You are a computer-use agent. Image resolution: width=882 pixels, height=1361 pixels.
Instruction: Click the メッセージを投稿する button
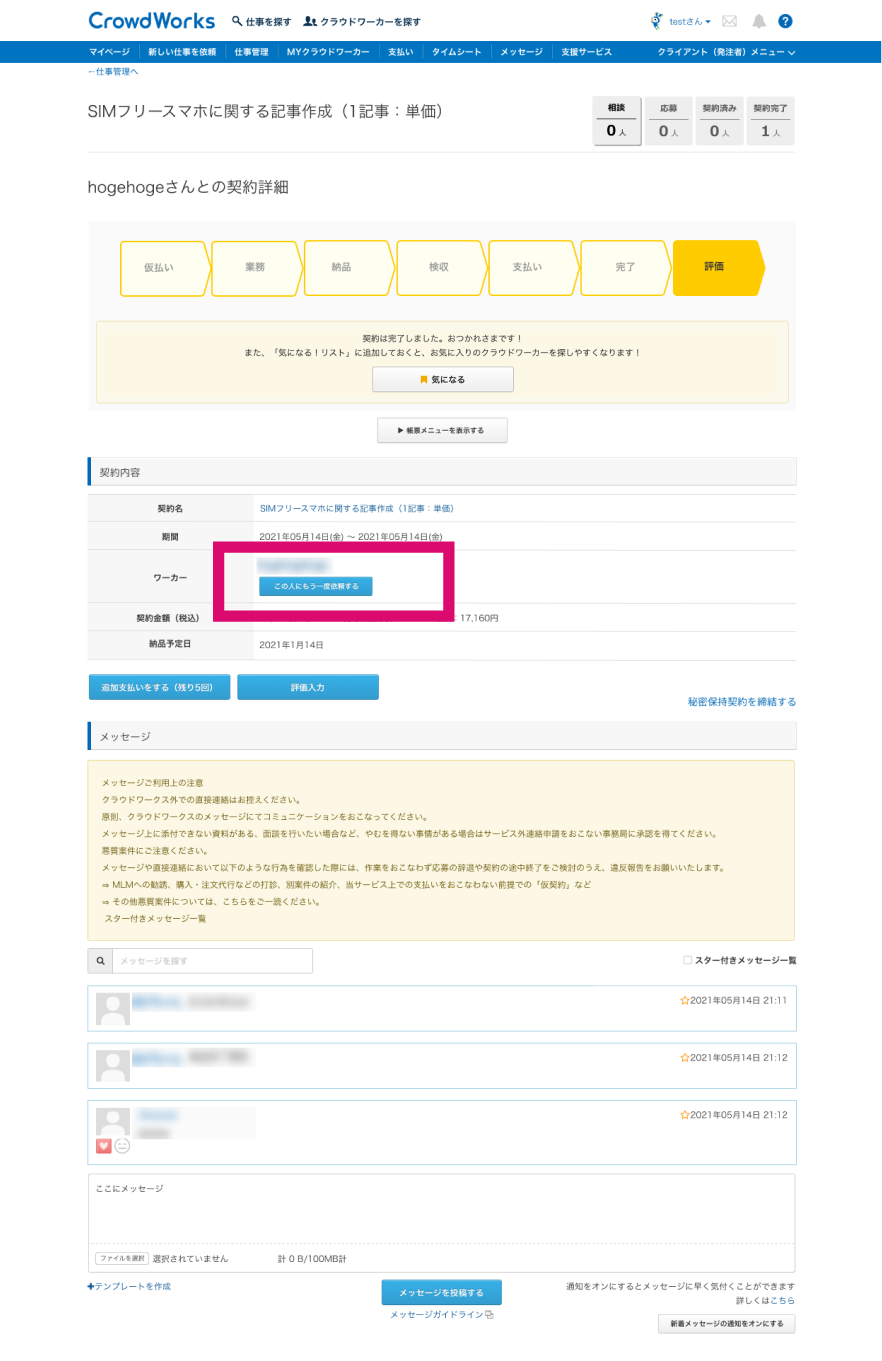point(441,1292)
